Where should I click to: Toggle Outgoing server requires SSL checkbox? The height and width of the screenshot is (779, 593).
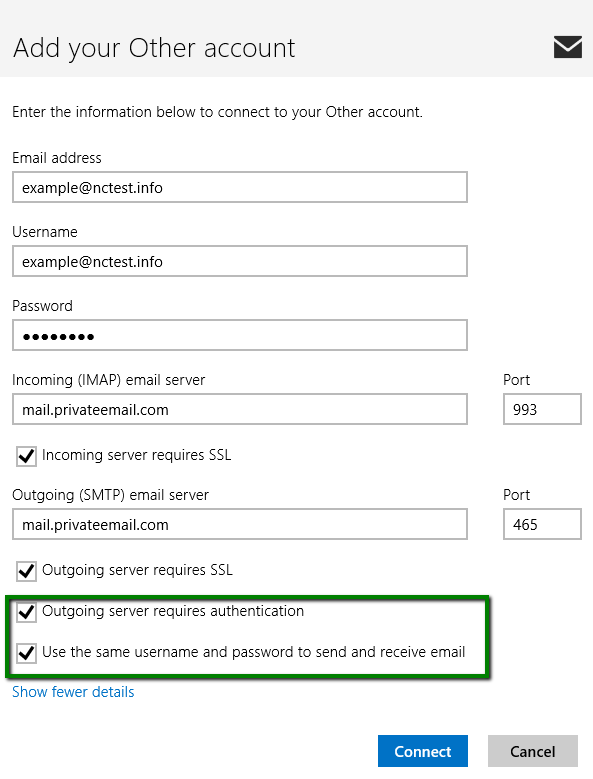click(x=26, y=571)
